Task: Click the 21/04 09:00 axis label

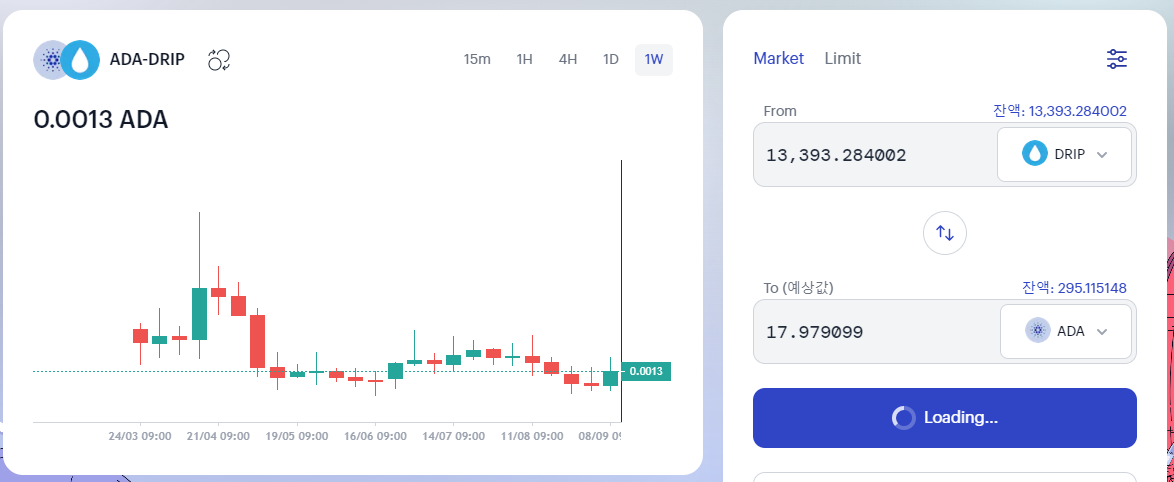Action: point(218,436)
